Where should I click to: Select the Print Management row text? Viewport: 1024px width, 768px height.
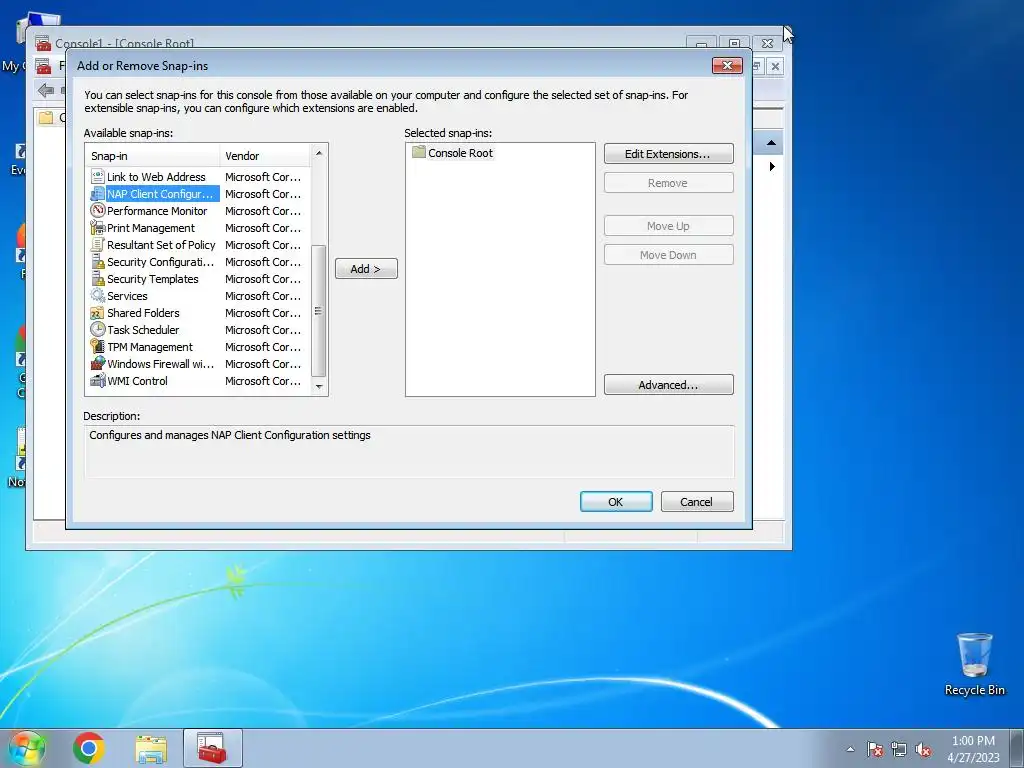pyautogui.click(x=151, y=228)
